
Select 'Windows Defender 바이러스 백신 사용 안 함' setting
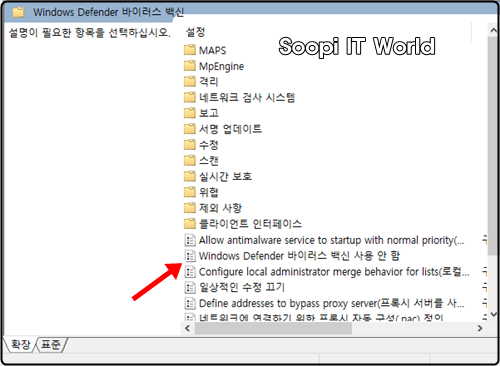[299, 256]
